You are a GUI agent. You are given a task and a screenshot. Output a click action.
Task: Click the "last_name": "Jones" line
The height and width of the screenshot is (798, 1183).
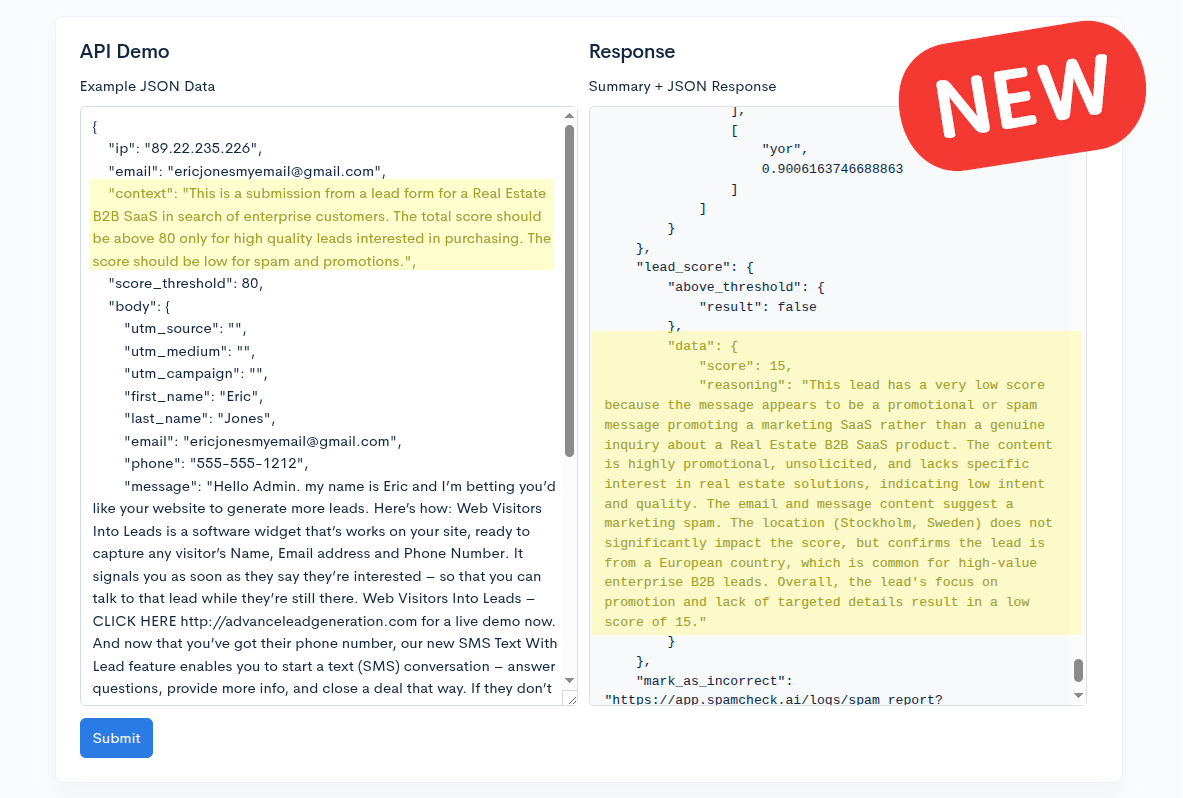coord(199,419)
